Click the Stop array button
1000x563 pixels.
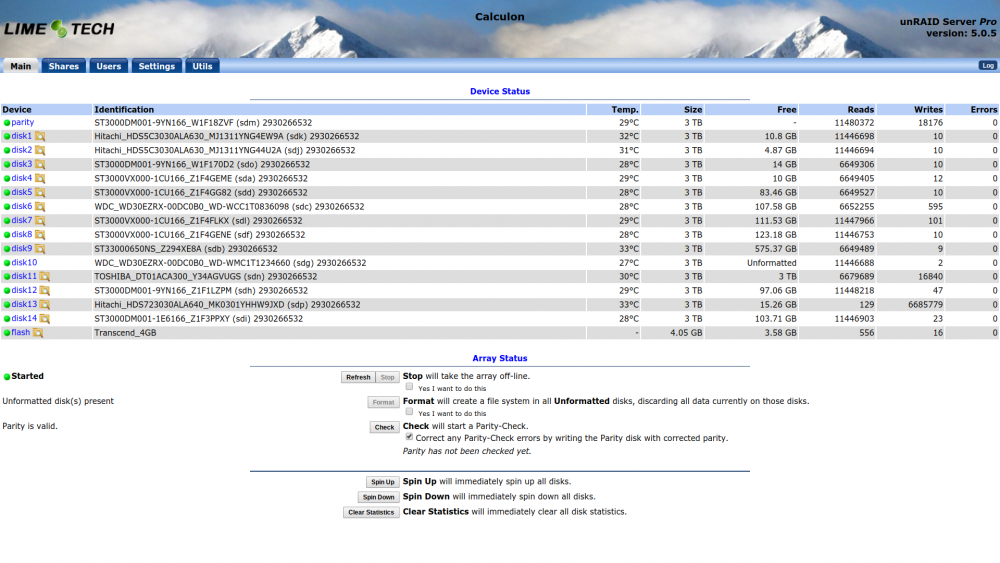[x=387, y=377]
